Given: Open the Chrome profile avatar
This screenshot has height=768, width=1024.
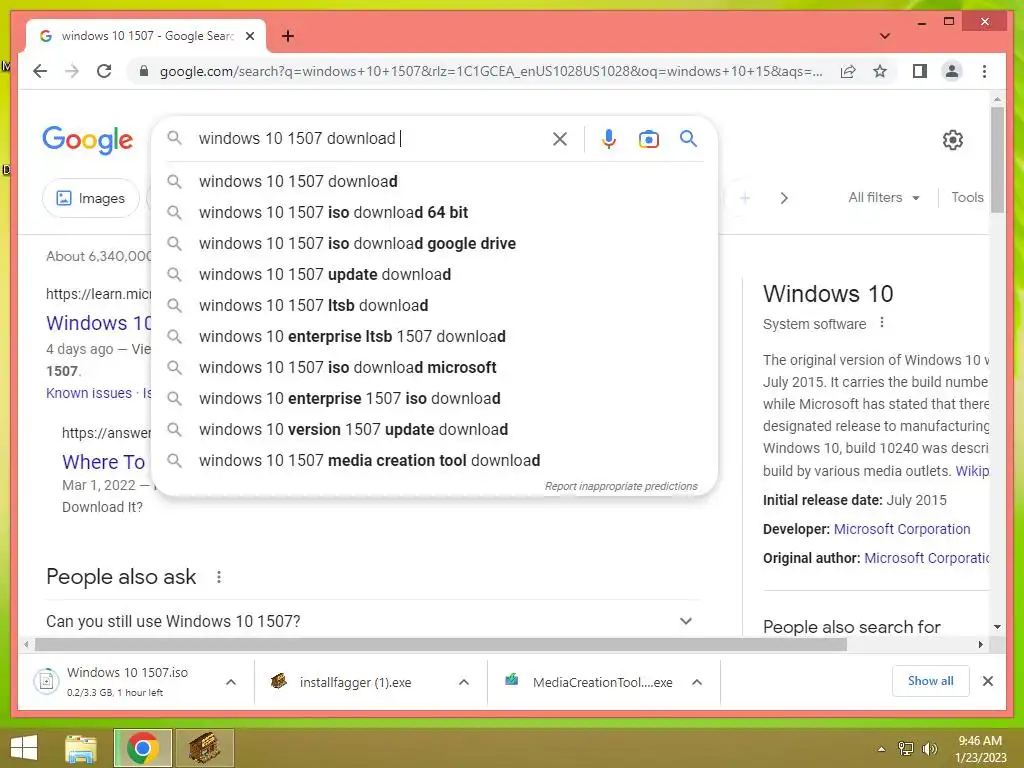Looking at the screenshot, I should click(x=952, y=71).
